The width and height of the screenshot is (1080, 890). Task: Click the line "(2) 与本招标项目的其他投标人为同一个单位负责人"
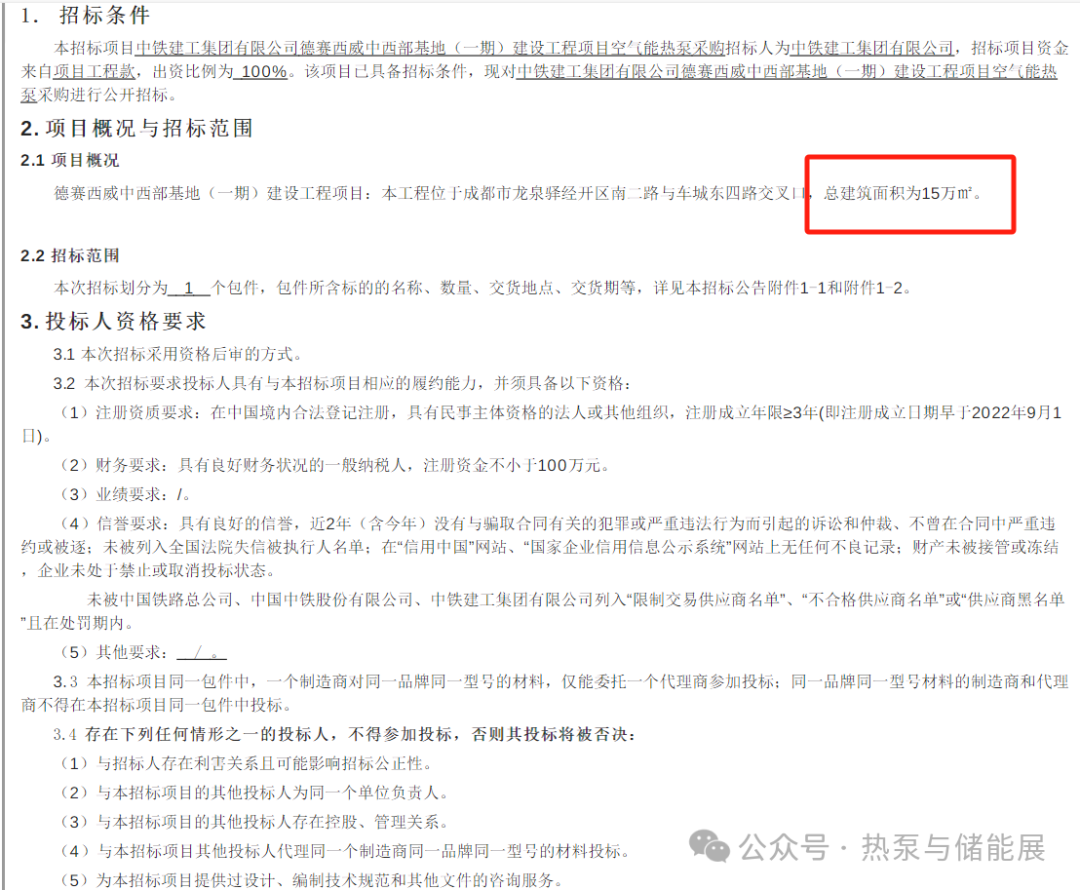point(253,793)
